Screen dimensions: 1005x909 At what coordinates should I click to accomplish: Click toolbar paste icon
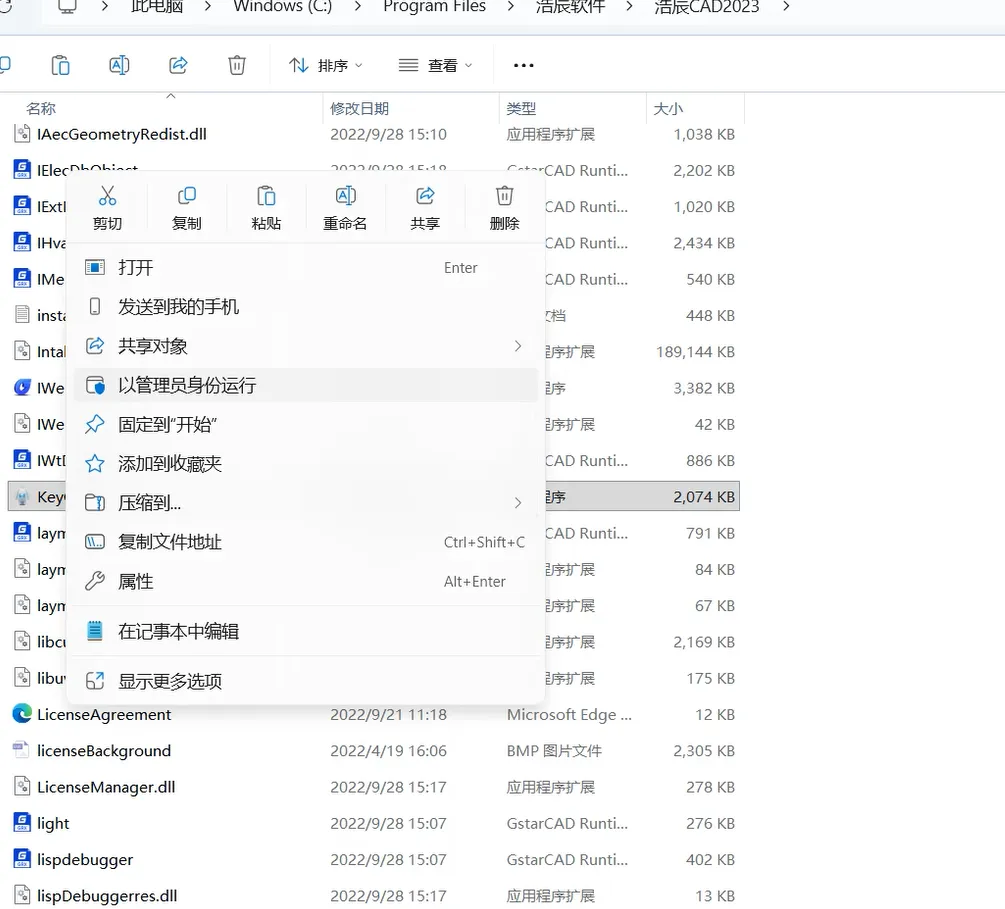click(x=60, y=65)
